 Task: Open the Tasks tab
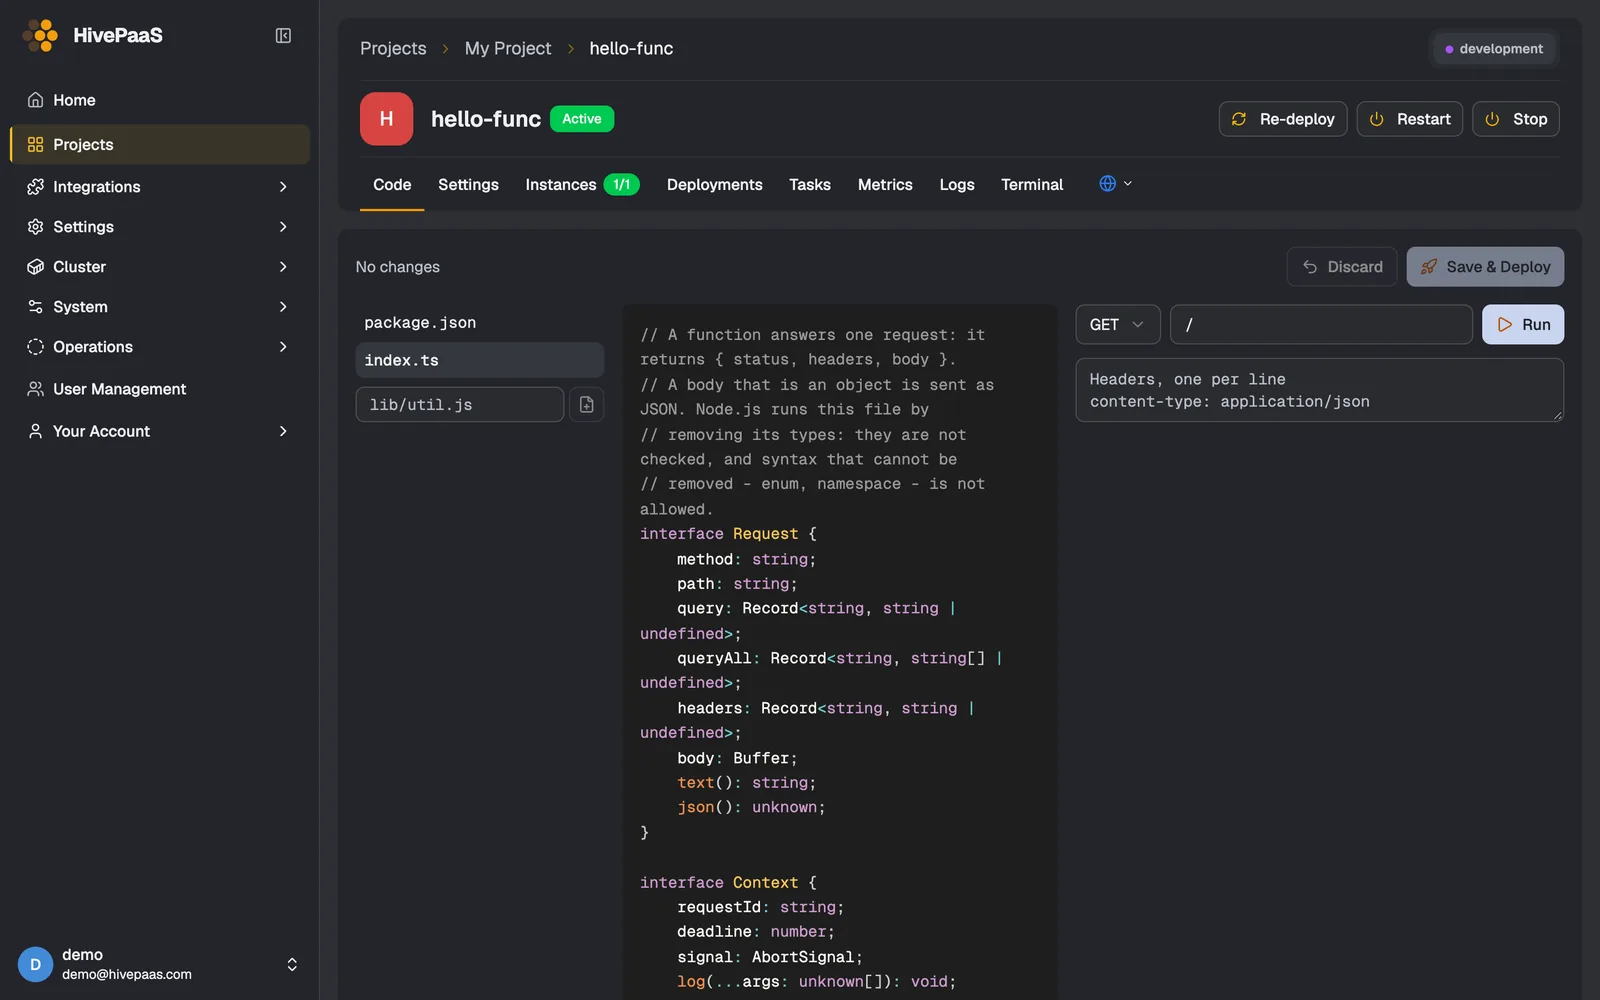click(809, 185)
